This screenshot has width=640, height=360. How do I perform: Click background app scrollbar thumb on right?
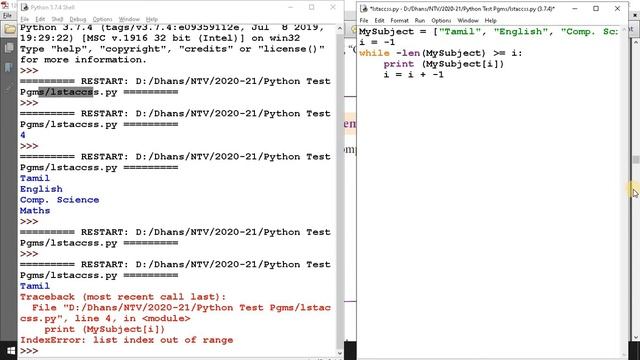(636, 160)
